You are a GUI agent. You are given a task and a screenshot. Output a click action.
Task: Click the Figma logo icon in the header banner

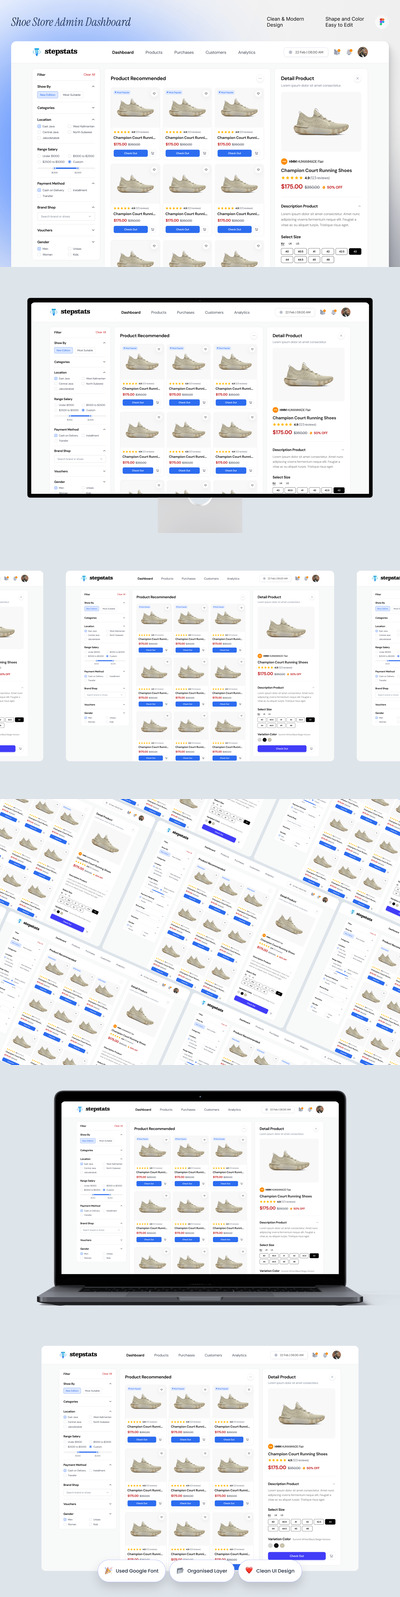click(381, 21)
